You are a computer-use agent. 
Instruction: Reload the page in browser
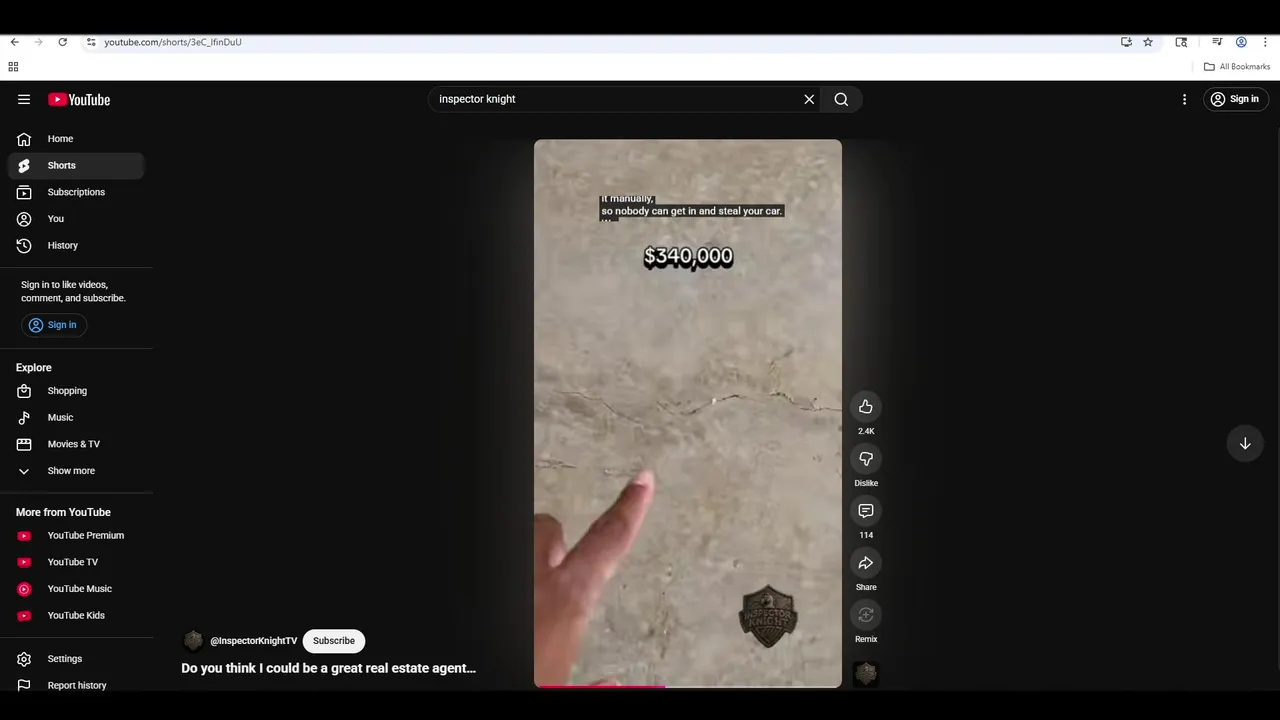62,42
